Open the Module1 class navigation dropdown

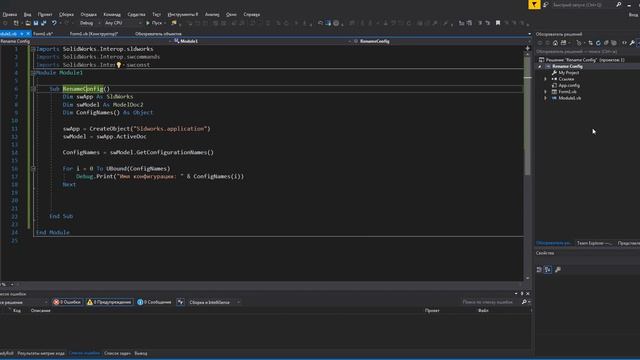tap(261, 41)
